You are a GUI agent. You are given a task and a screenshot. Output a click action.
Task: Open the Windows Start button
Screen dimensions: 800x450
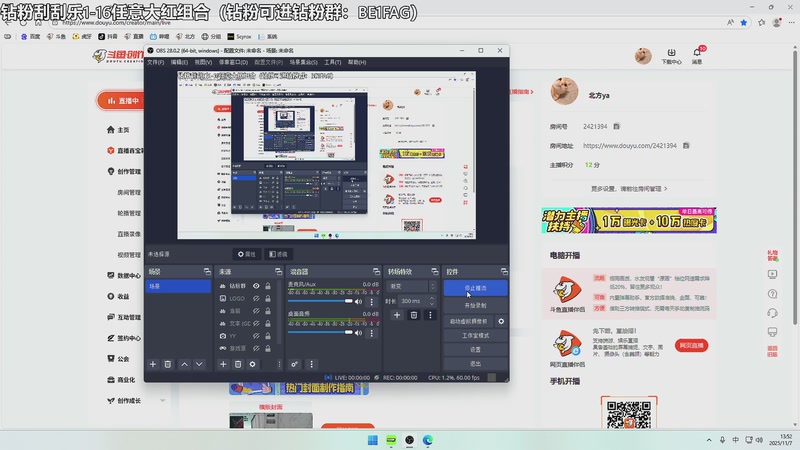(373, 440)
